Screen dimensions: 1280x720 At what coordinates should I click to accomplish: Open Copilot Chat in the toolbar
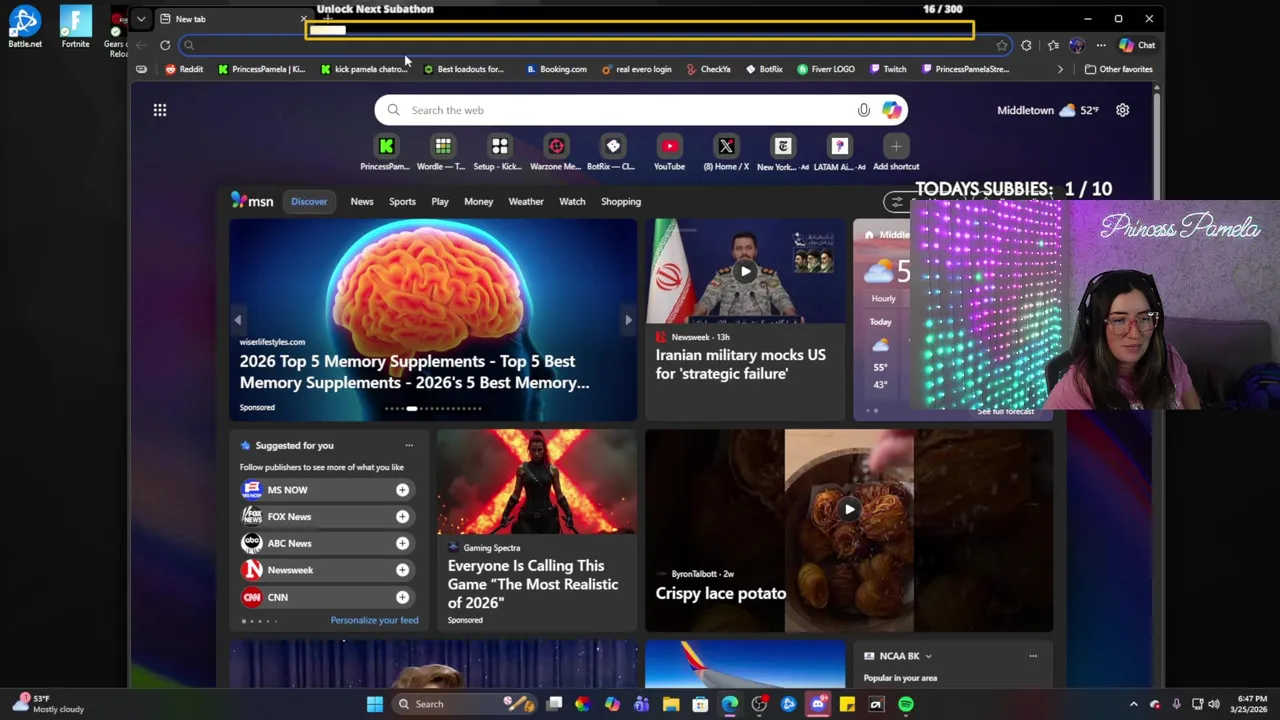pyautogui.click(x=1137, y=45)
